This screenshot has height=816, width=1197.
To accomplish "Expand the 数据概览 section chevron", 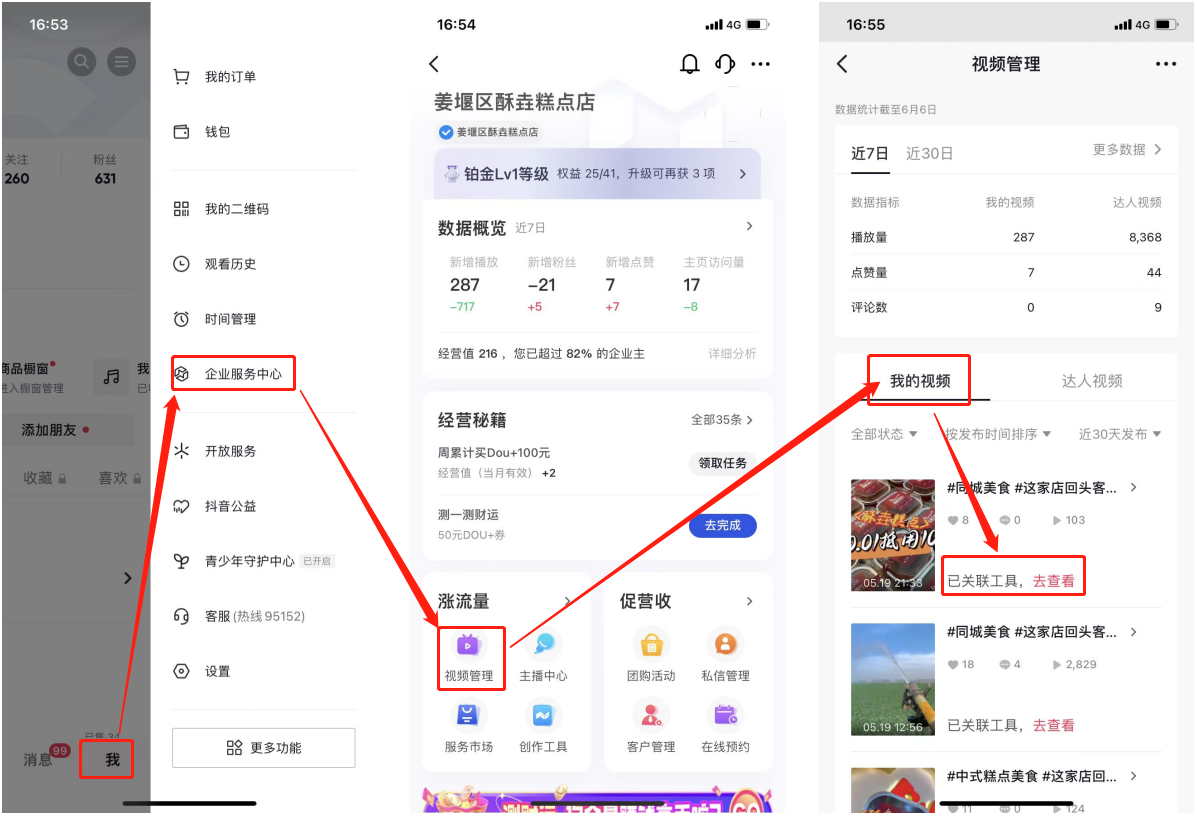I will point(750,226).
